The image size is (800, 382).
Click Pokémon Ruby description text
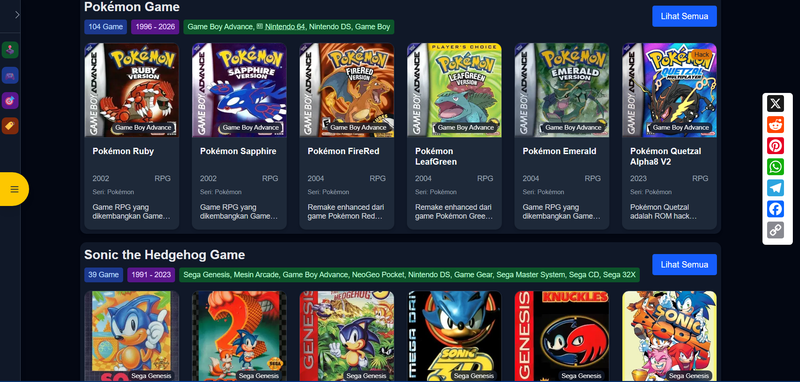[x=131, y=212]
